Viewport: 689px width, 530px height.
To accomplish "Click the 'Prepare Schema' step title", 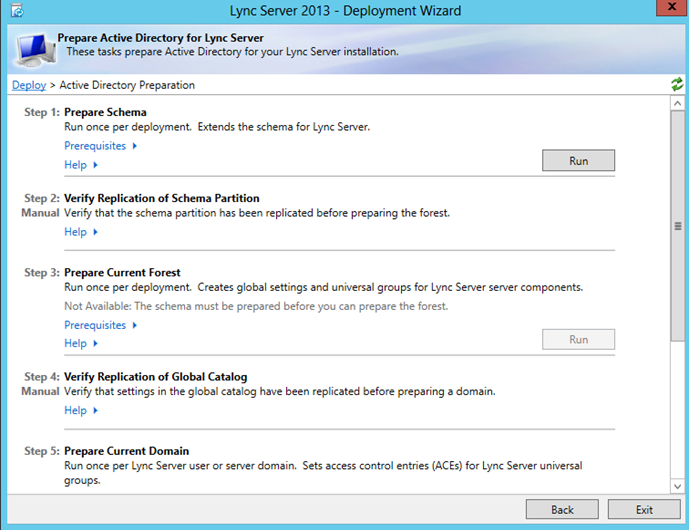I will pos(105,112).
